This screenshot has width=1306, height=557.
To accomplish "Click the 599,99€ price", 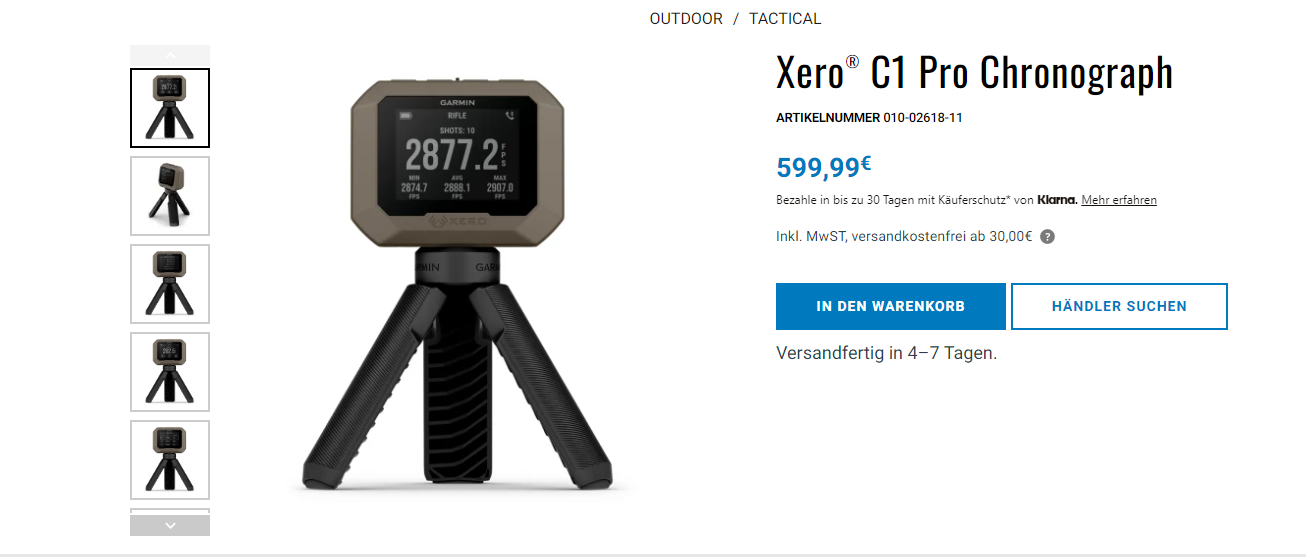I will point(824,166).
